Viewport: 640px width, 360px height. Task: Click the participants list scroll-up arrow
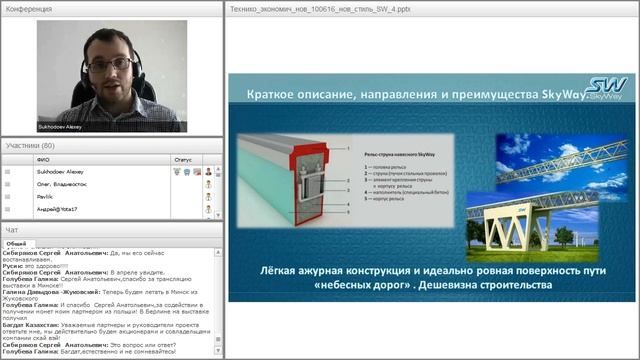pos(218,169)
